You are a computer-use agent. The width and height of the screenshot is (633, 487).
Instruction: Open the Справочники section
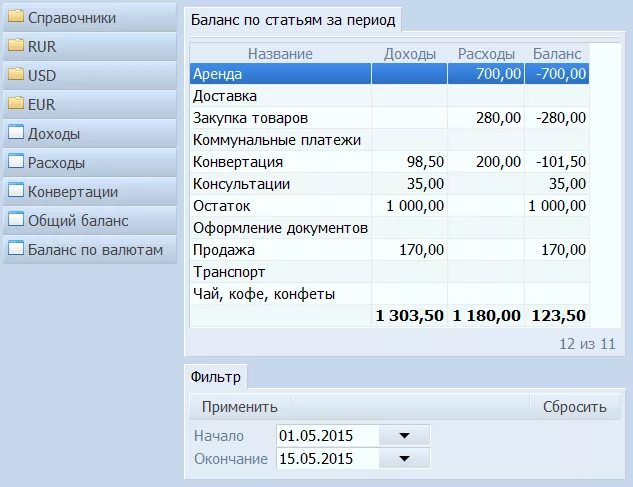tap(90, 17)
